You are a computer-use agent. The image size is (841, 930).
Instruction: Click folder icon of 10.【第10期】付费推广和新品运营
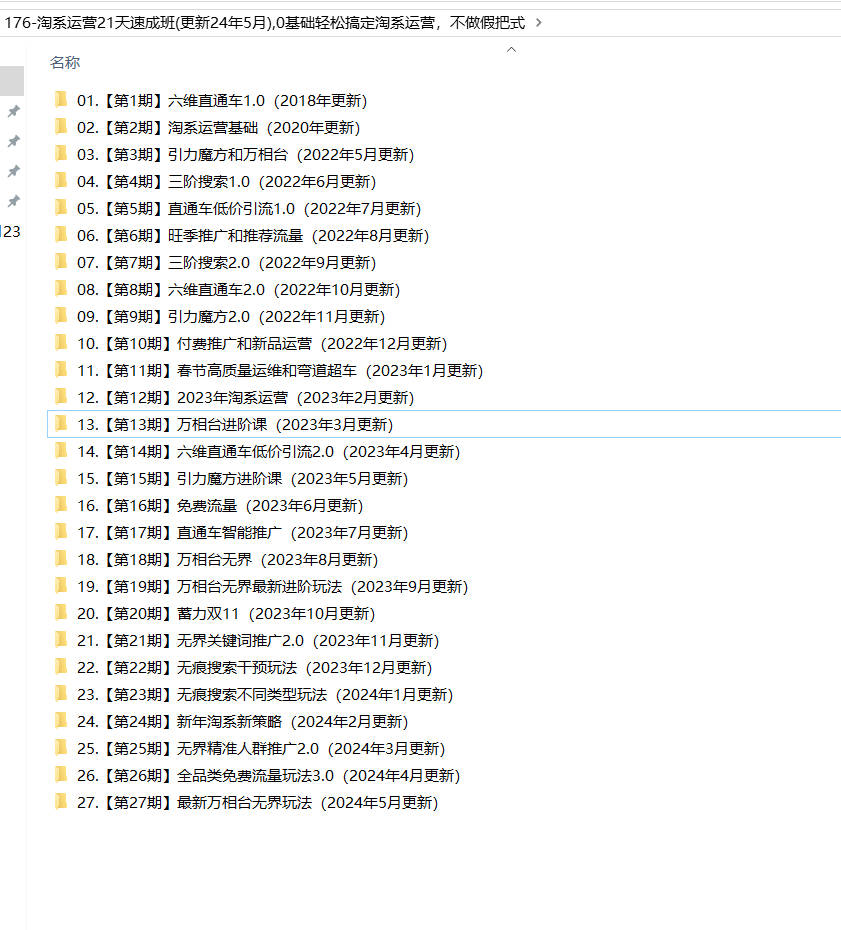point(61,342)
